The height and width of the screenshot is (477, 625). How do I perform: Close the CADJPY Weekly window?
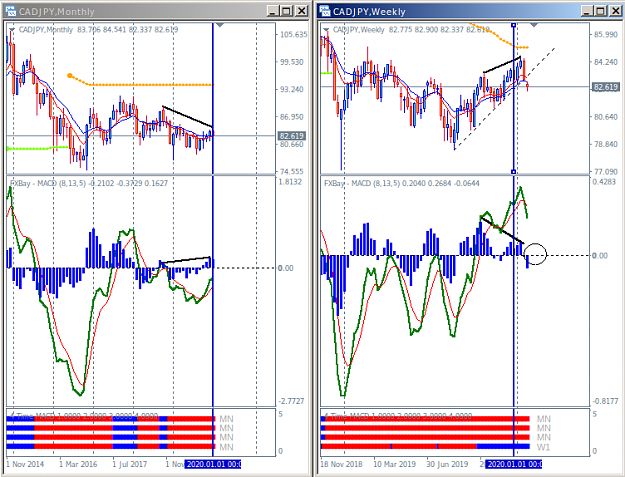(x=616, y=11)
